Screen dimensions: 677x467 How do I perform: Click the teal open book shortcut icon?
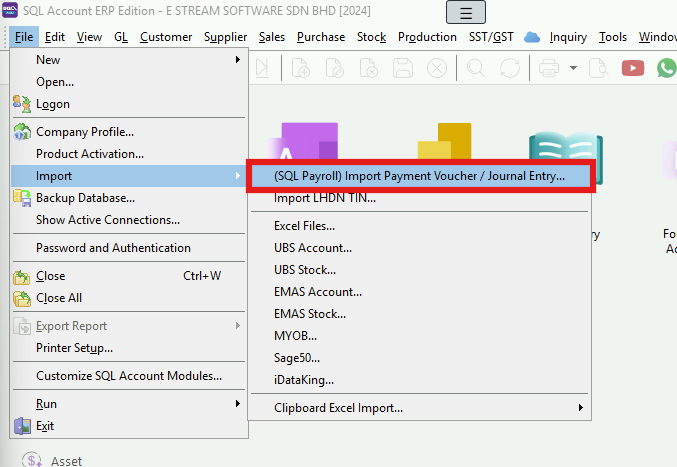(566, 147)
